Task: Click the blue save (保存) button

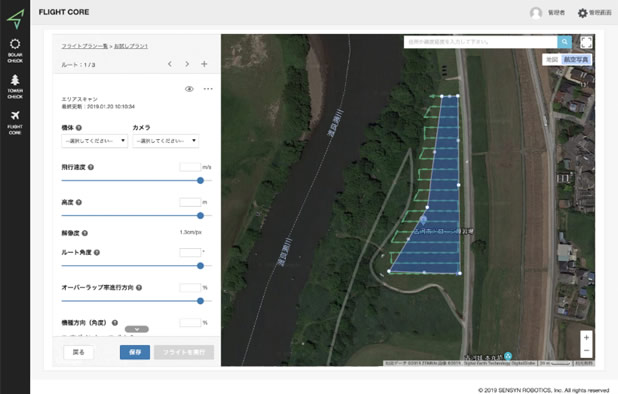Action: coord(135,352)
